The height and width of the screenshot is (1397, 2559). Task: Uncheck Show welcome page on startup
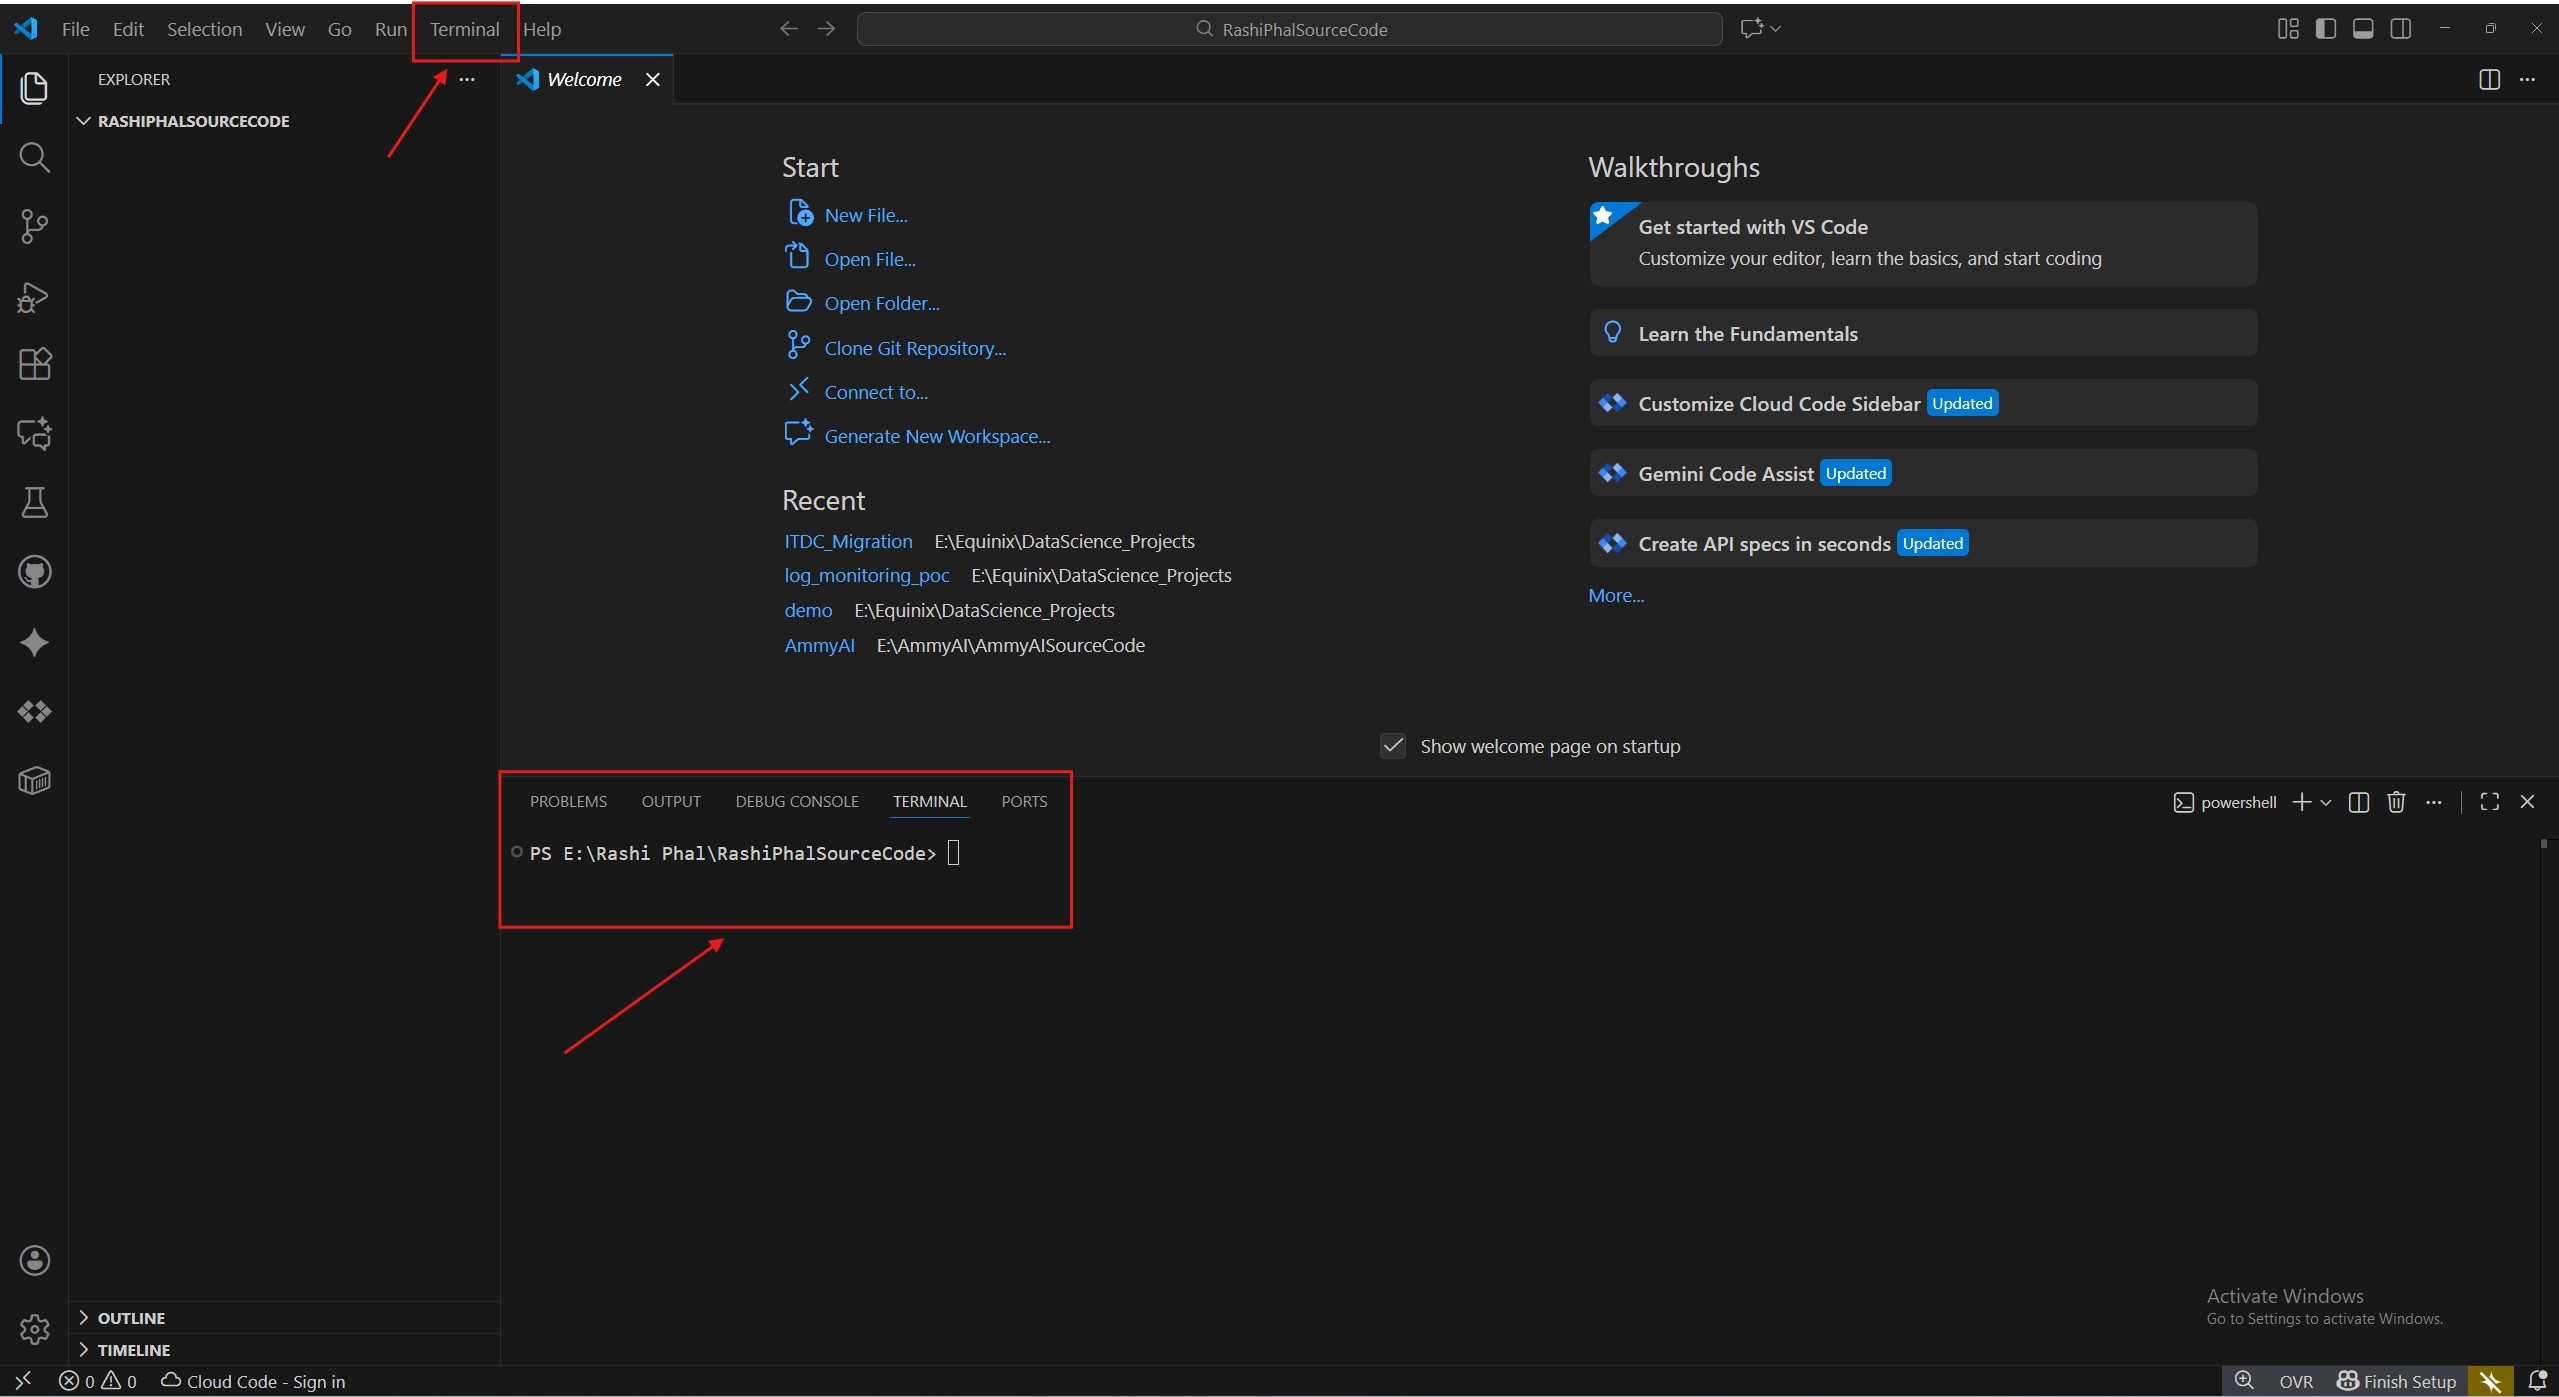(1393, 746)
